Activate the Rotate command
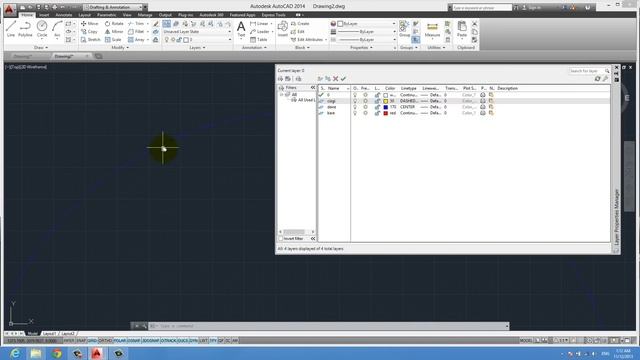The height and width of the screenshot is (360, 640). coord(114,24)
